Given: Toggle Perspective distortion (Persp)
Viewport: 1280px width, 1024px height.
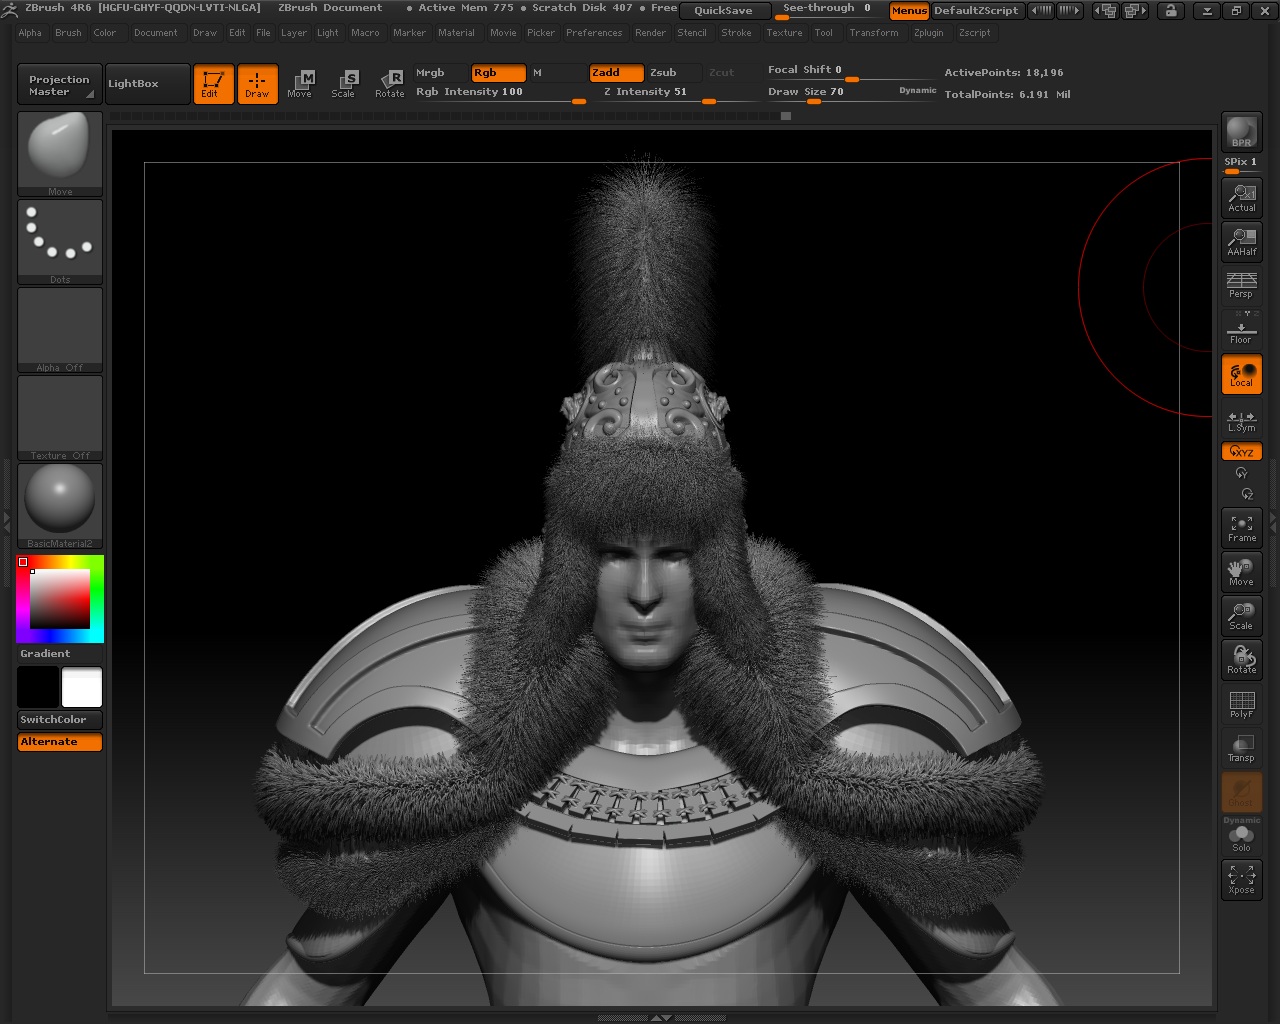Looking at the screenshot, I should [x=1241, y=285].
